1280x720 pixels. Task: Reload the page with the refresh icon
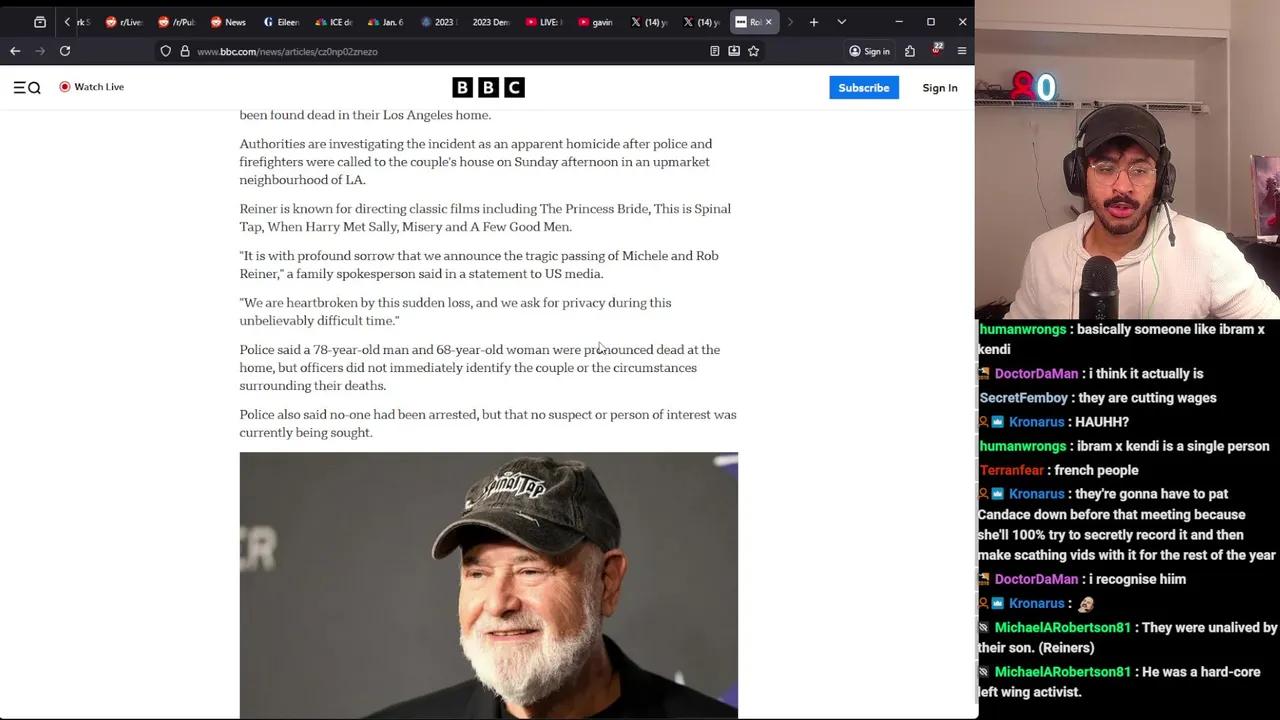pyautogui.click(x=65, y=51)
